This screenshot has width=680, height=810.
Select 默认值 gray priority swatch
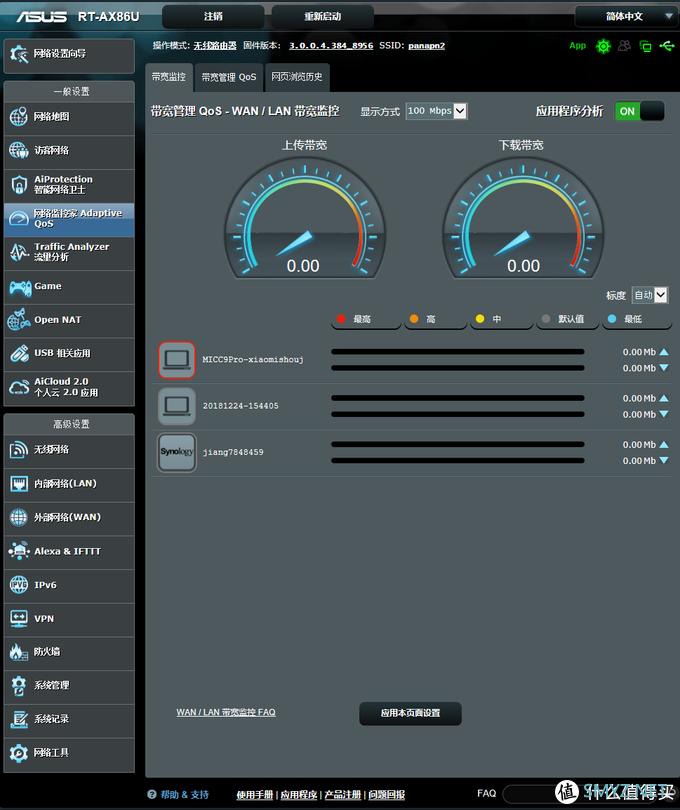[546, 319]
